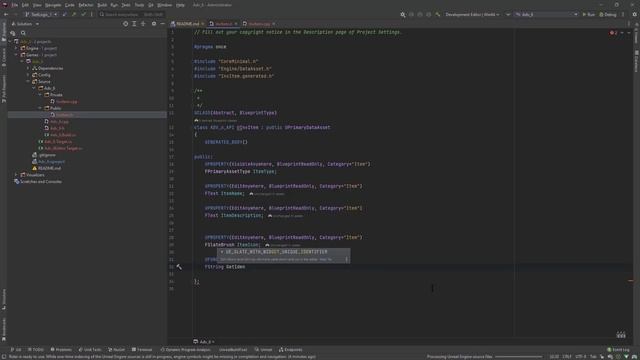Click the show all files icon in Solution panel
This screenshot has height=360, width=640.
click(13, 33)
